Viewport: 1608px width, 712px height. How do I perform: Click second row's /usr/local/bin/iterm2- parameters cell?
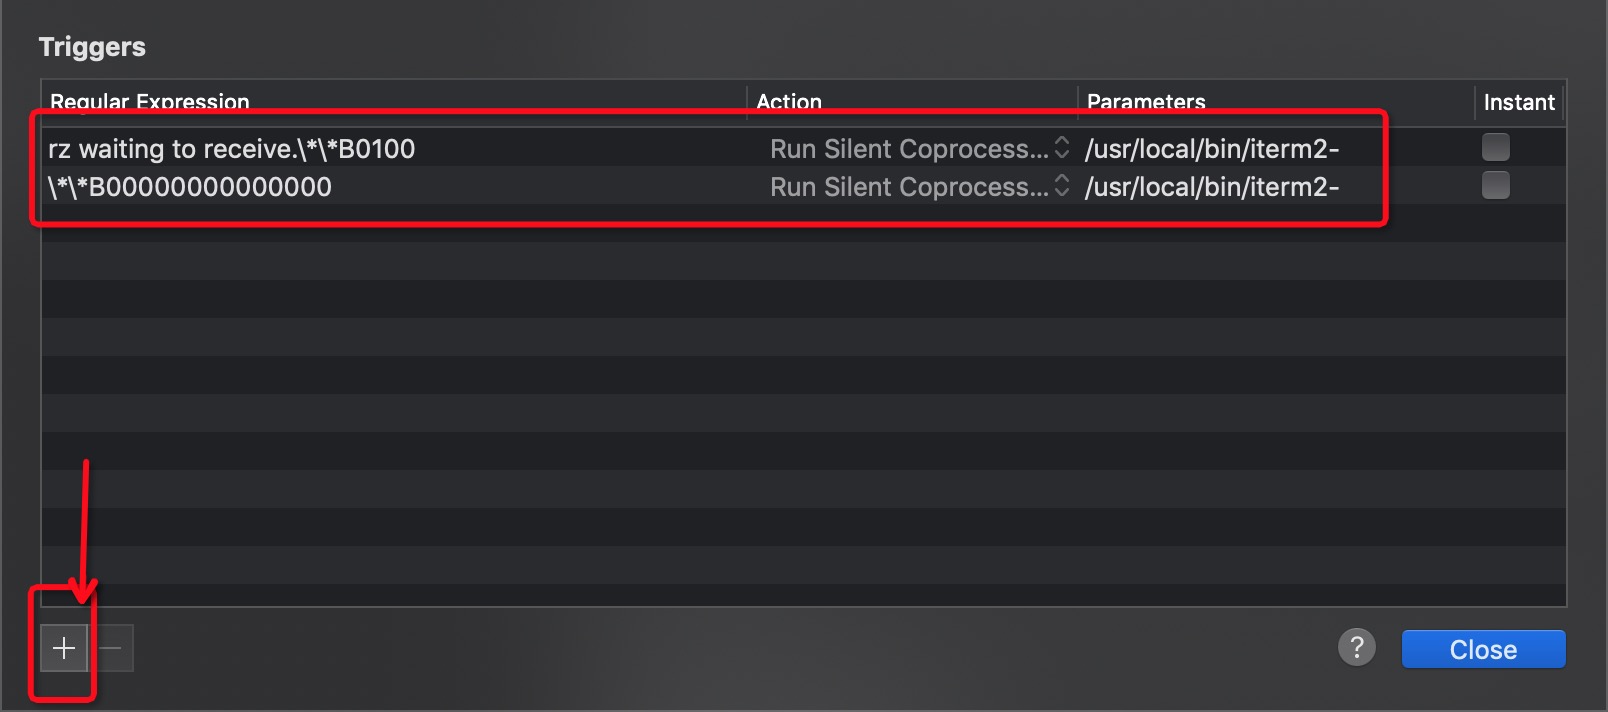1211,187
